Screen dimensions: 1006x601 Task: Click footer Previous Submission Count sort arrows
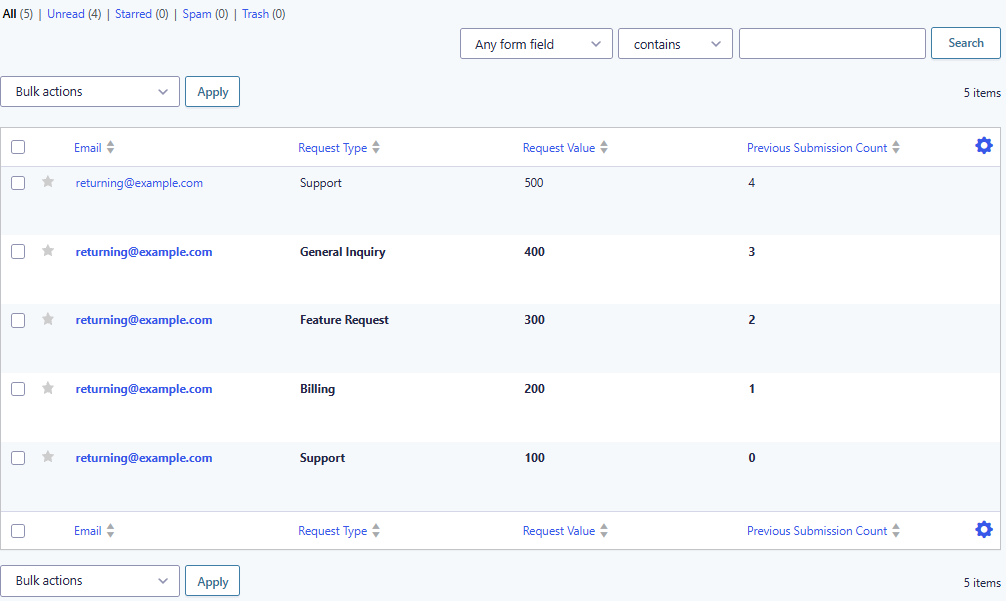coord(896,530)
